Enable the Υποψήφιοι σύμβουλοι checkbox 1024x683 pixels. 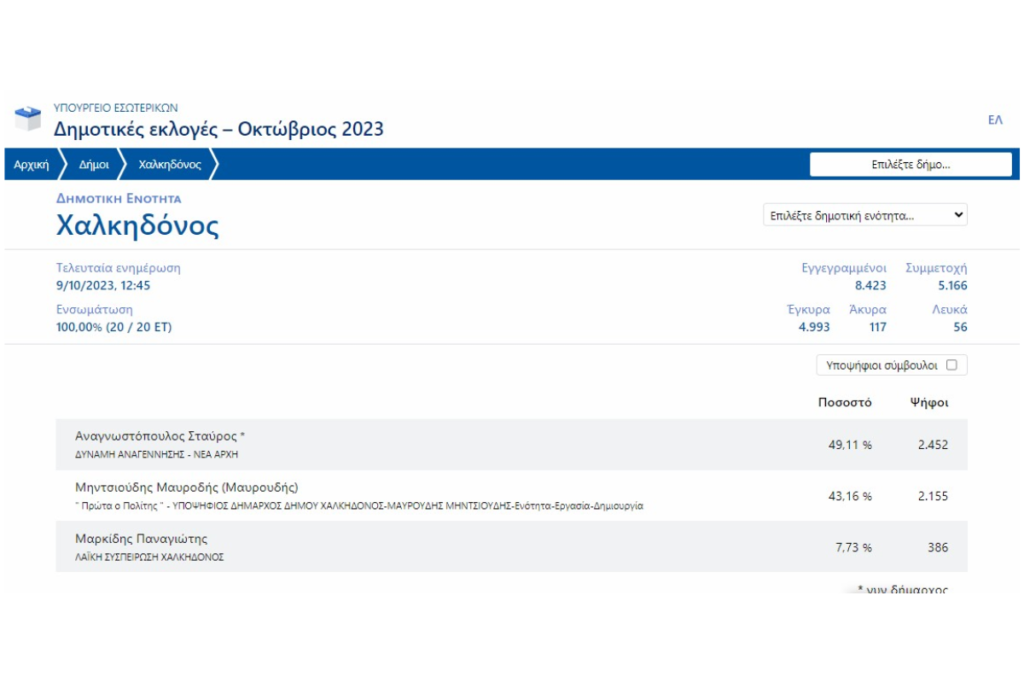click(x=951, y=365)
